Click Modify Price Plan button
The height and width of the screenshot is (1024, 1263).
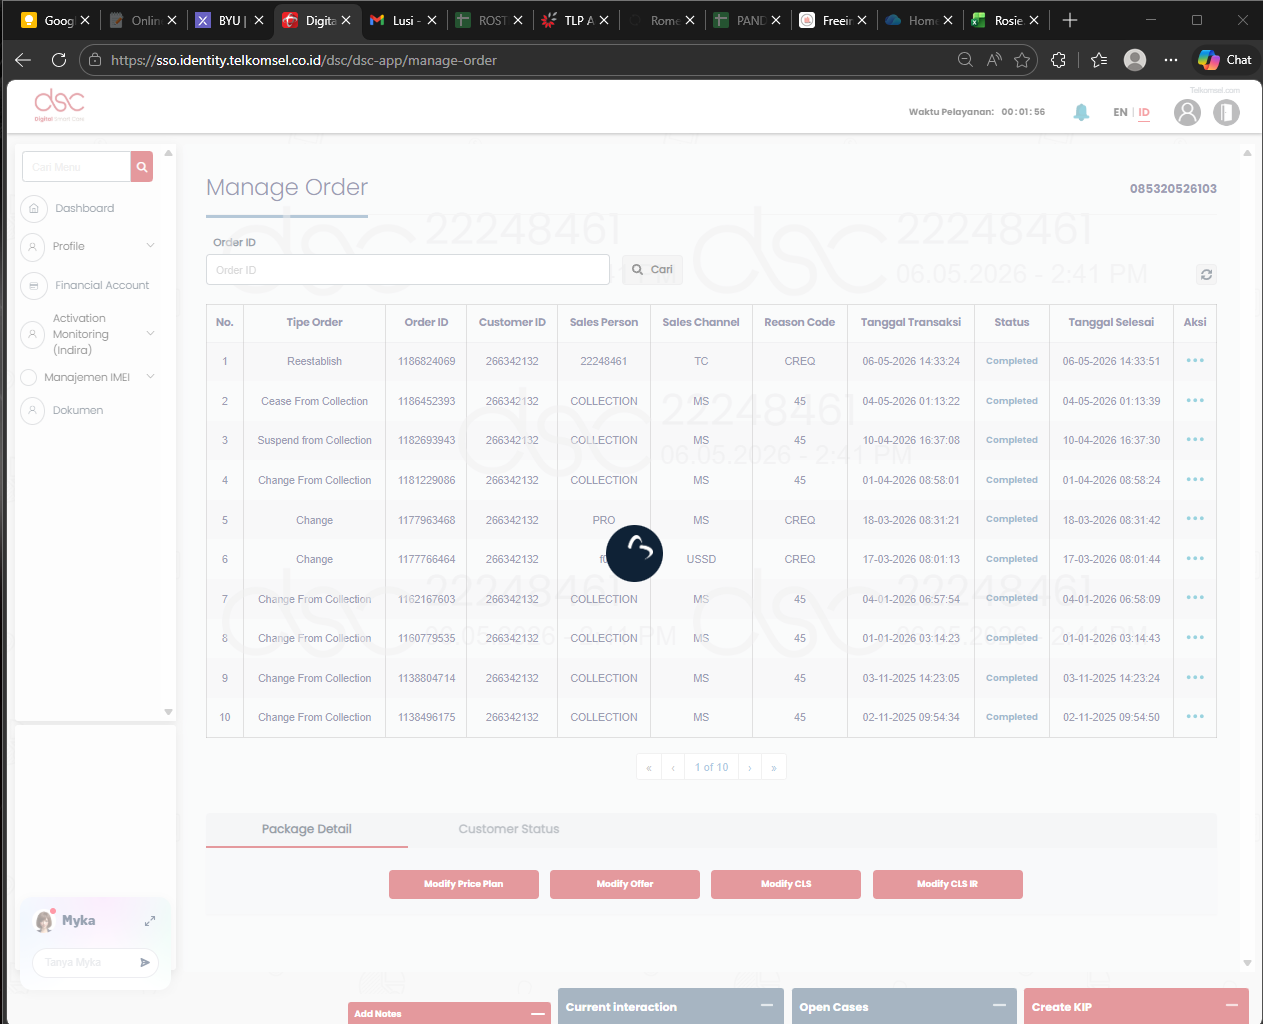(464, 884)
